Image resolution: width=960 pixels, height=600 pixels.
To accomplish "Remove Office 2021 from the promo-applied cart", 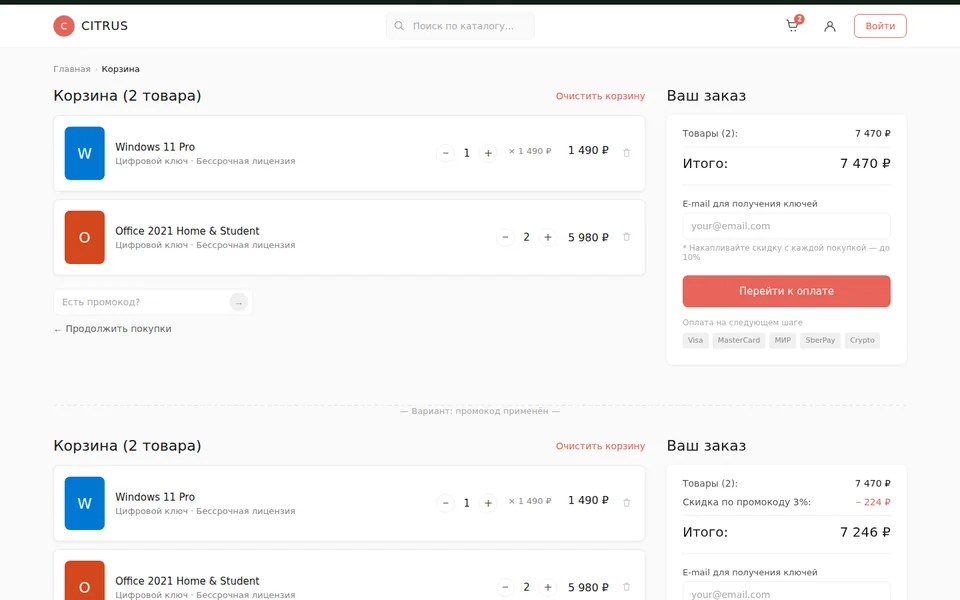I will coord(626,587).
